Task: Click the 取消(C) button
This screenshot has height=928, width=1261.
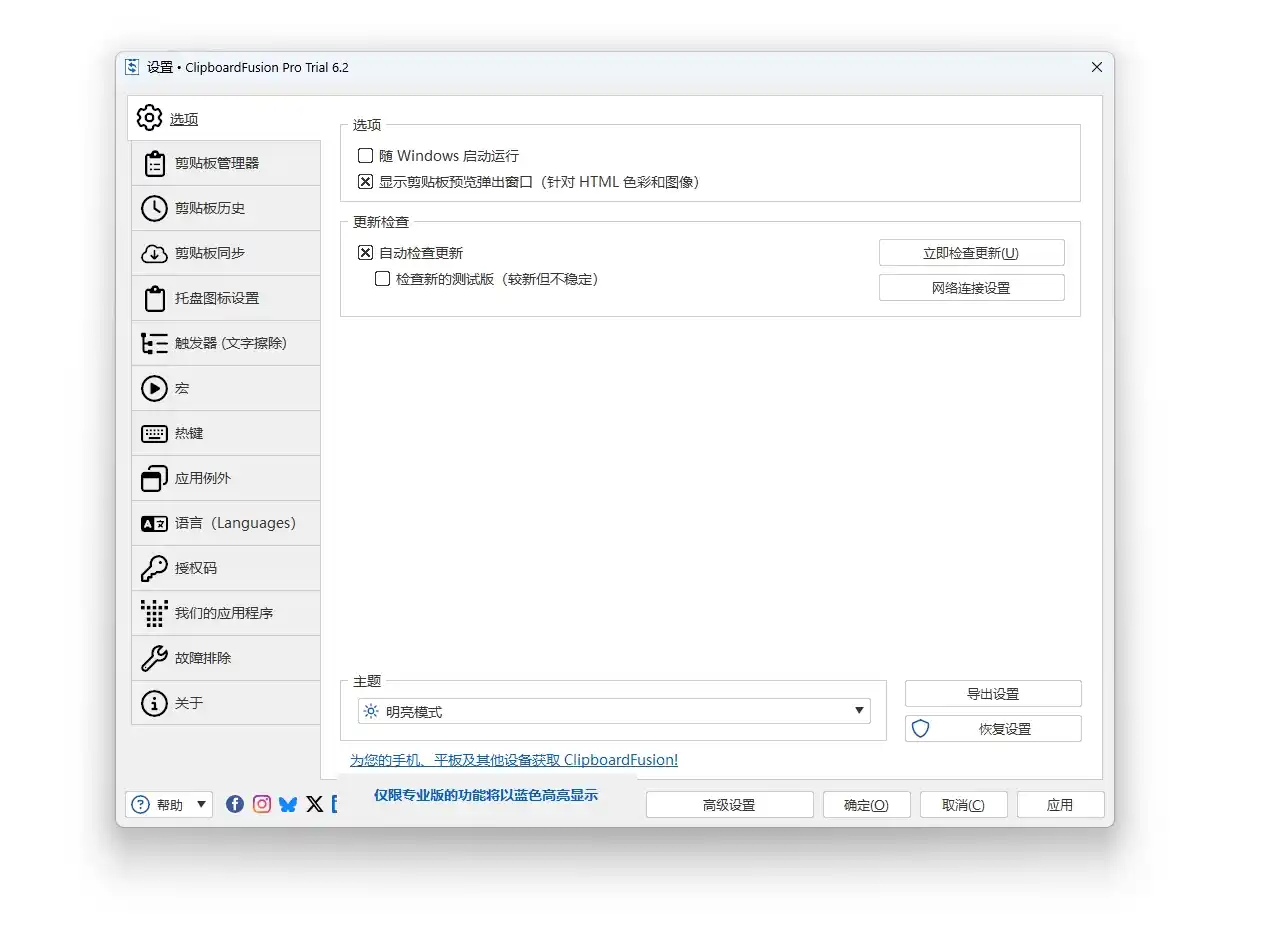Action: [963, 805]
